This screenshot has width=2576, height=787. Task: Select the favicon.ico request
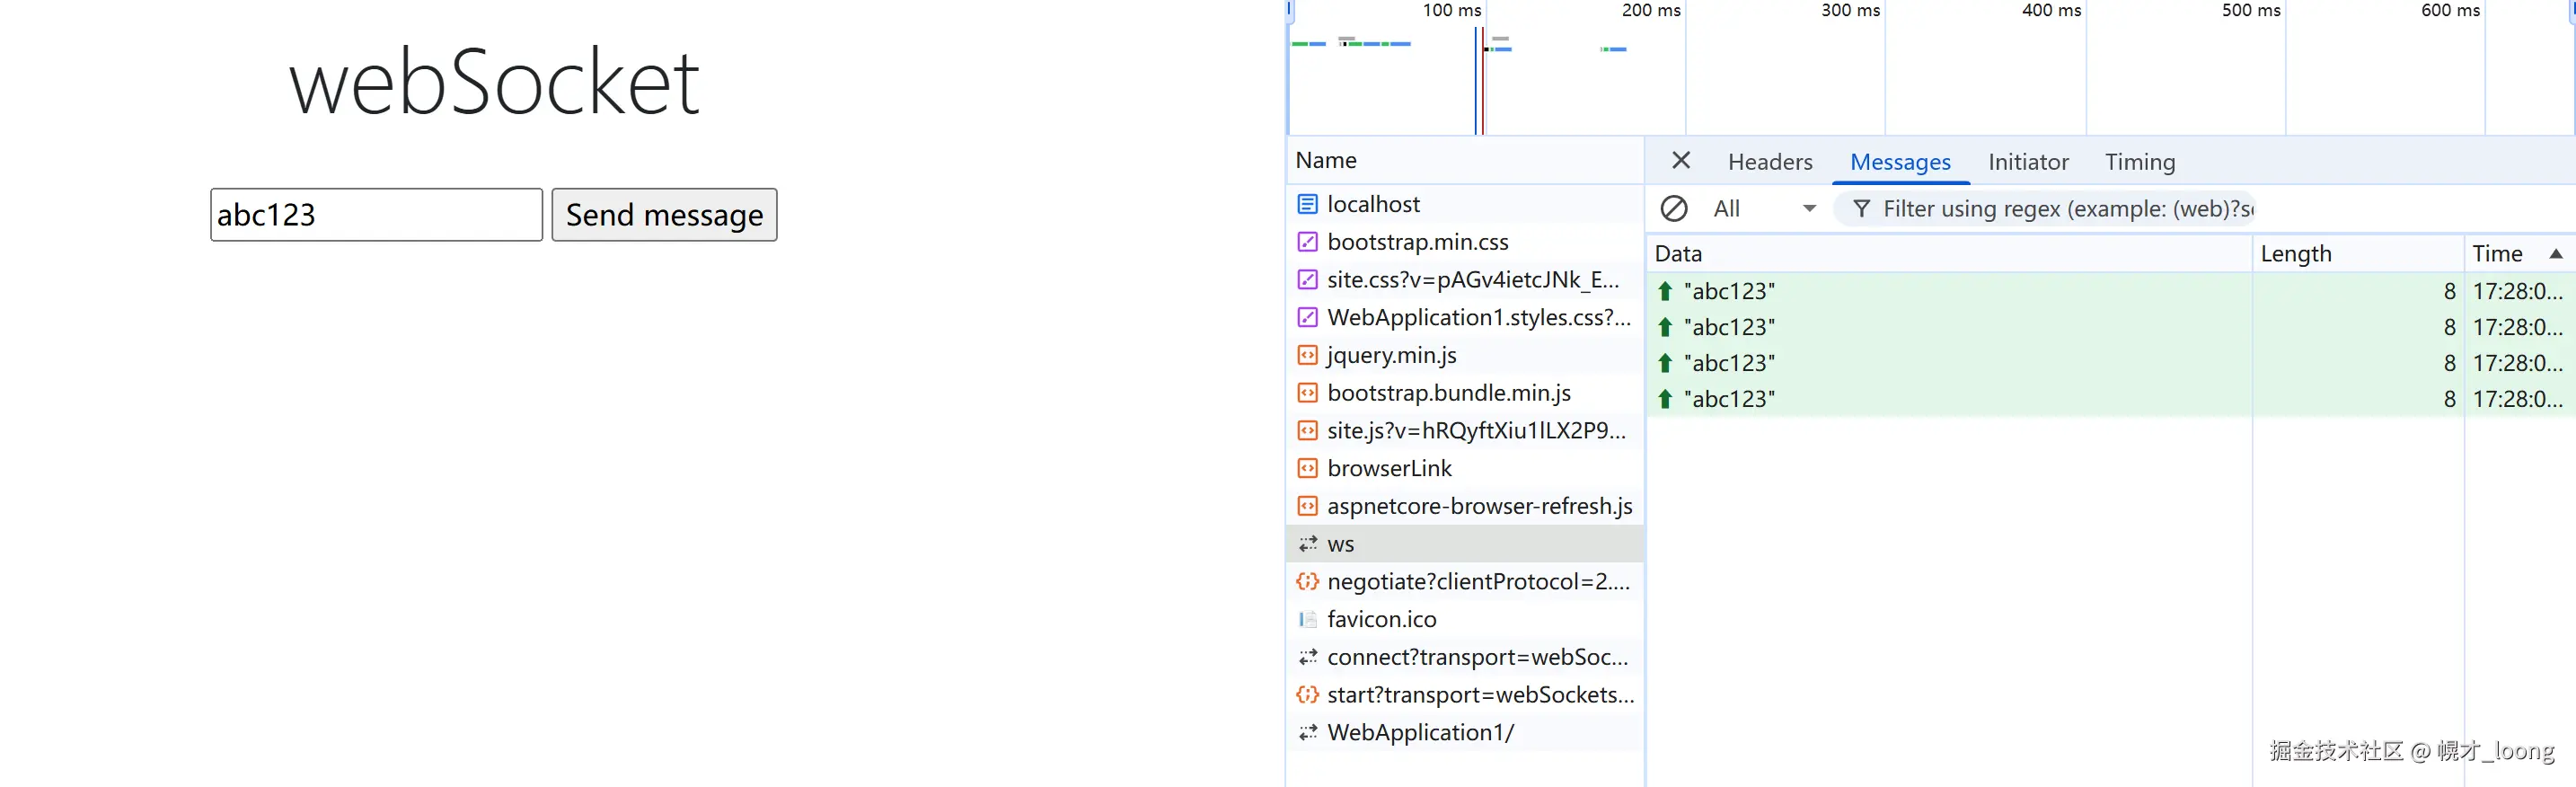click(x=1464, y=619)
